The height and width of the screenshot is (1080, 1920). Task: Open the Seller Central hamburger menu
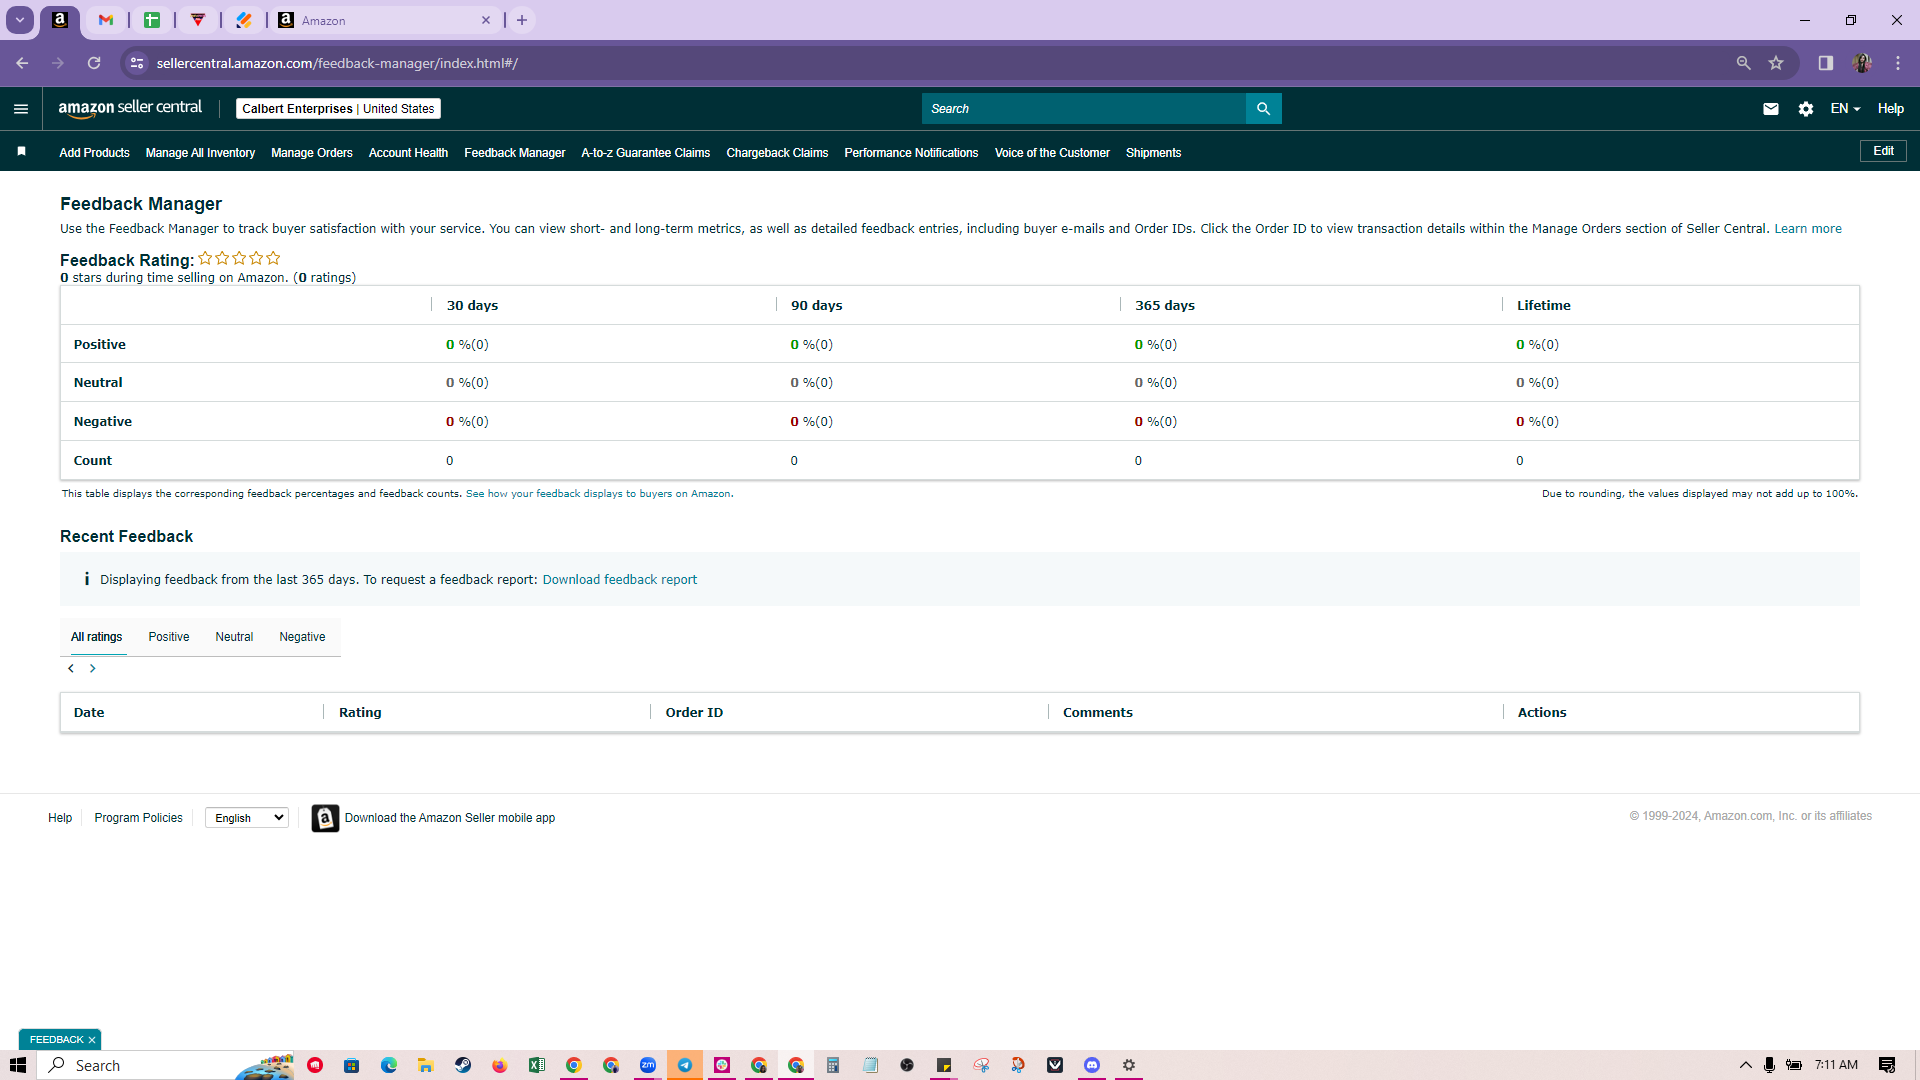pyautogui.click(x=21, y=109)
